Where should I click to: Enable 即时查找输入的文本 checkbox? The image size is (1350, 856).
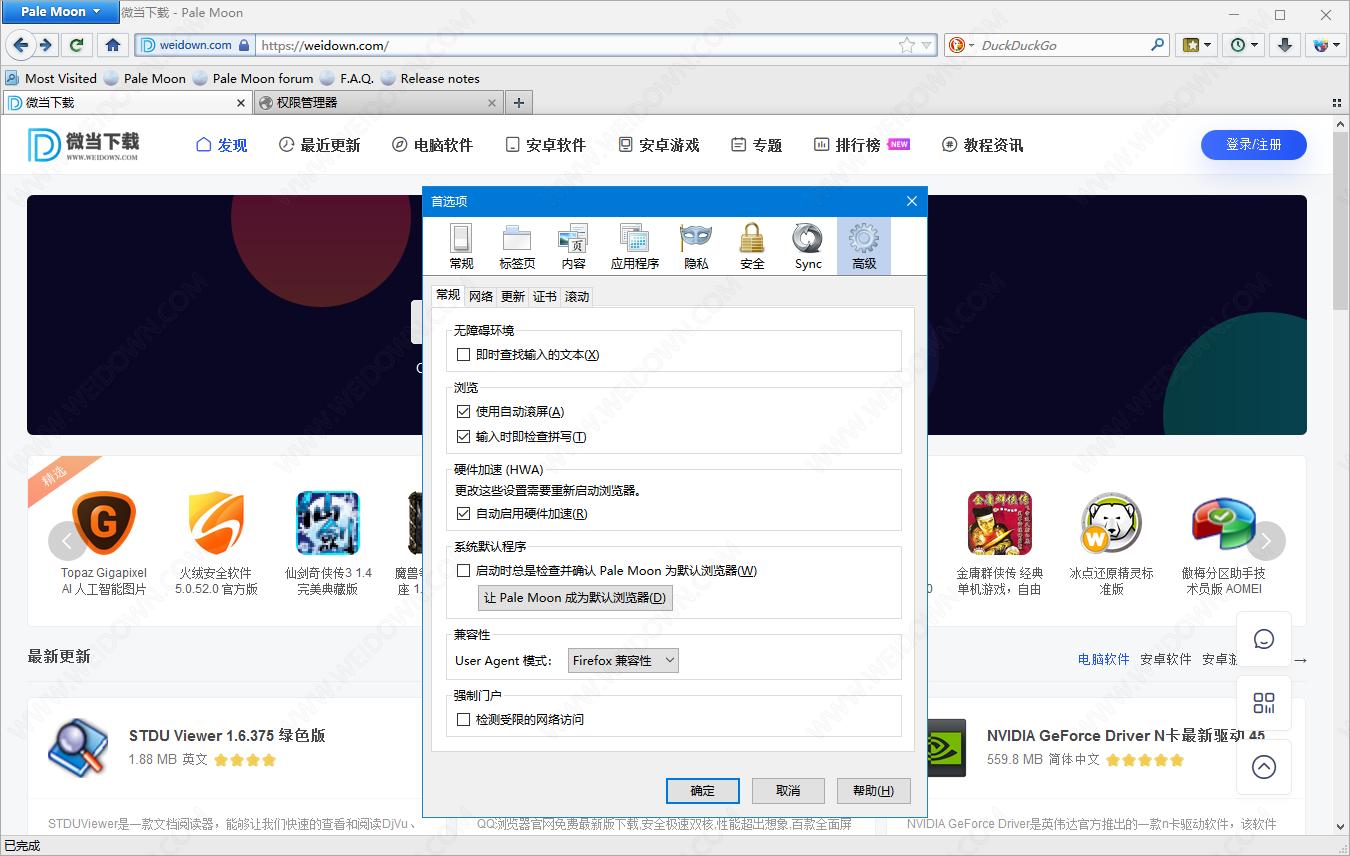tap(463, 355)
